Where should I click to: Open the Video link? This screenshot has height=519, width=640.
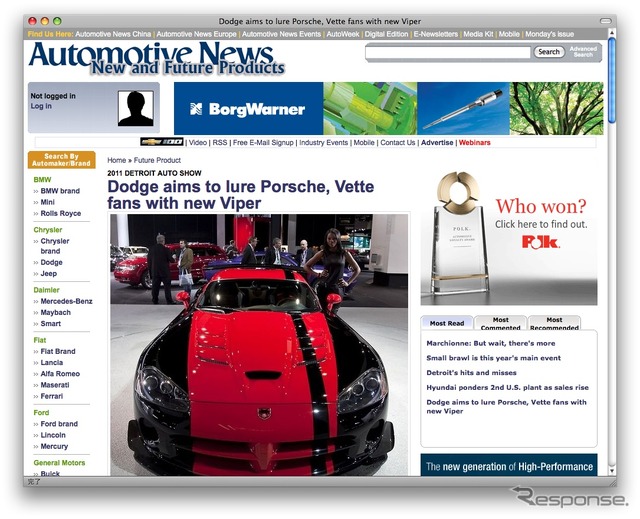198,143
